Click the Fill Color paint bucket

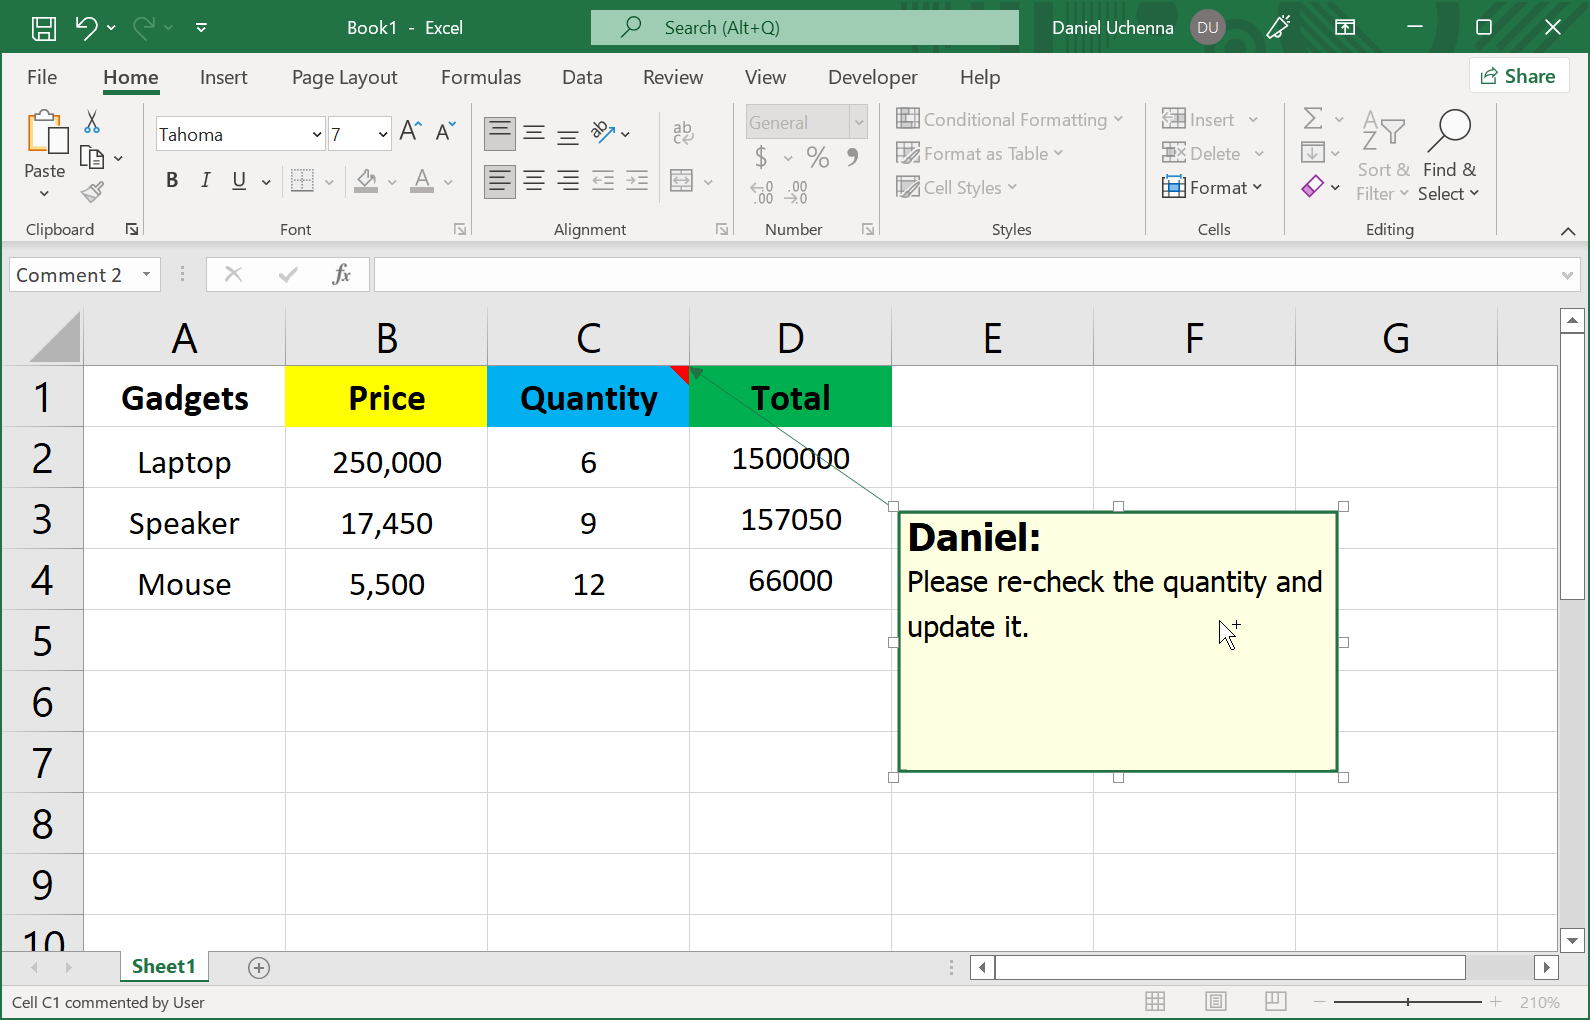366,180
